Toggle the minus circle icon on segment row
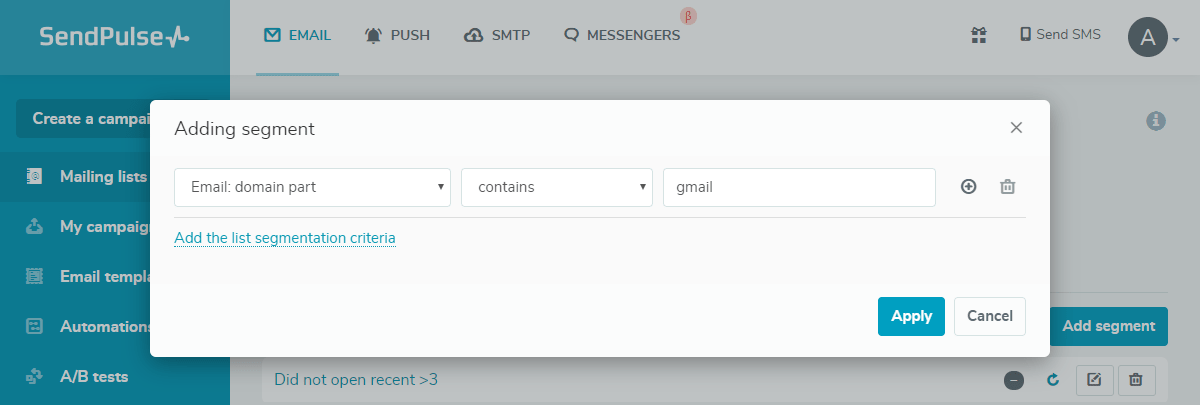 click(x=1014, y=380)
